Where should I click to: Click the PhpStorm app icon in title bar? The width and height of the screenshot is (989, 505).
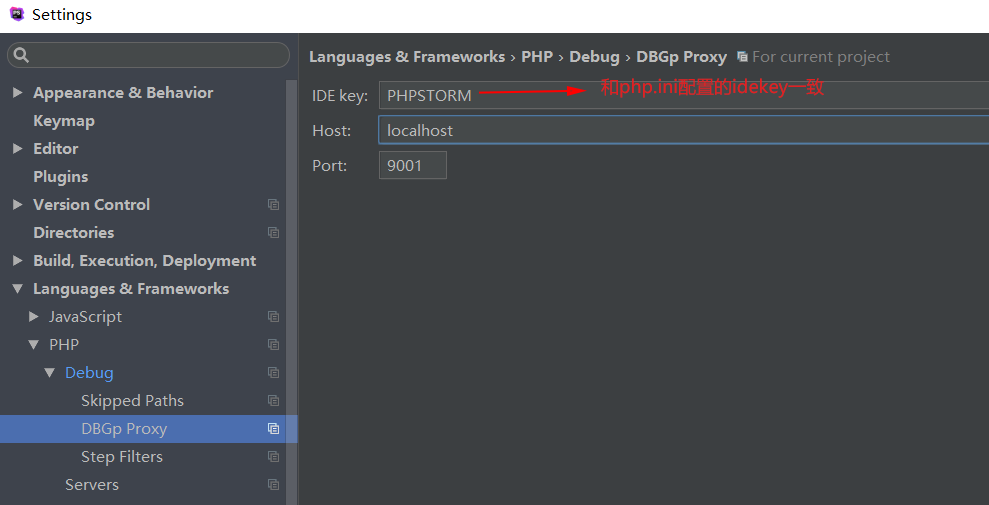coord(17,14)
